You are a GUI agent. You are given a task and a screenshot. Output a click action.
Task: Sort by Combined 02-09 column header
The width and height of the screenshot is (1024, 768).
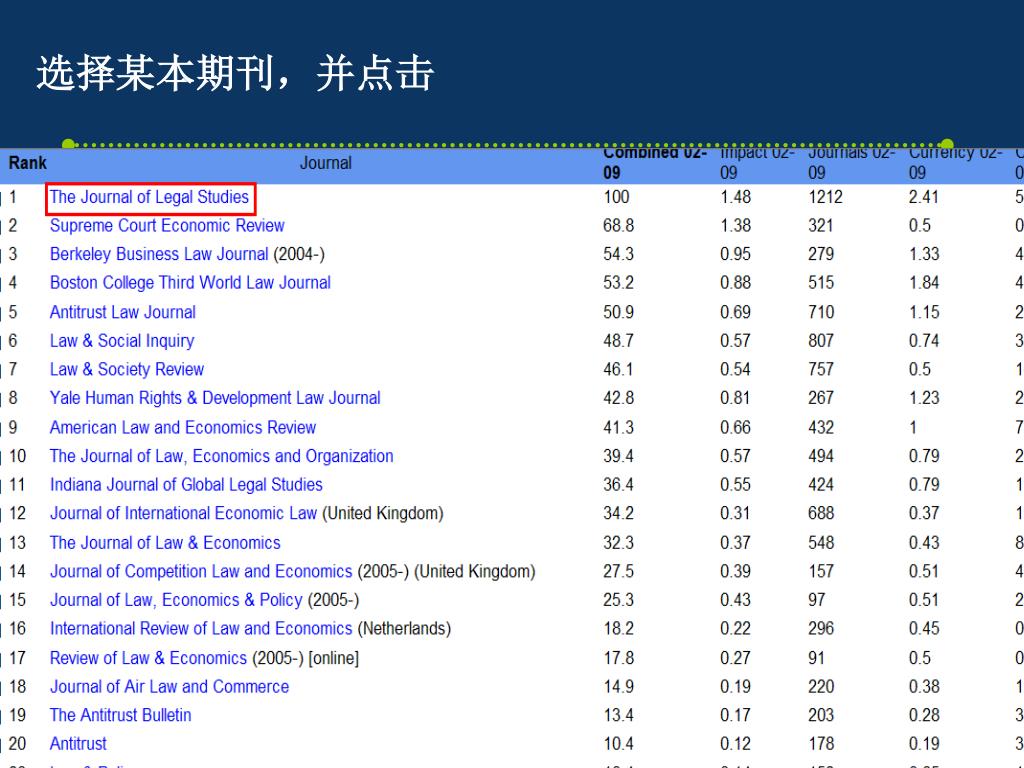click(654, 163)
